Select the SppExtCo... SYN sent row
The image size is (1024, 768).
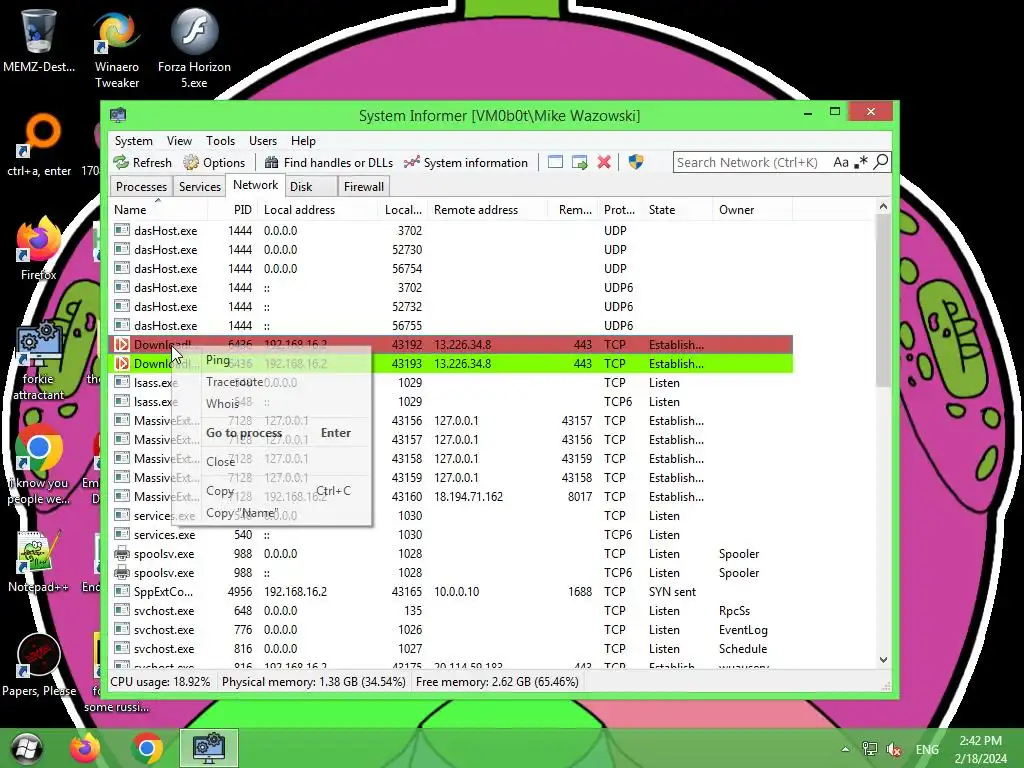pyautogui.click(x=451, y=592)
